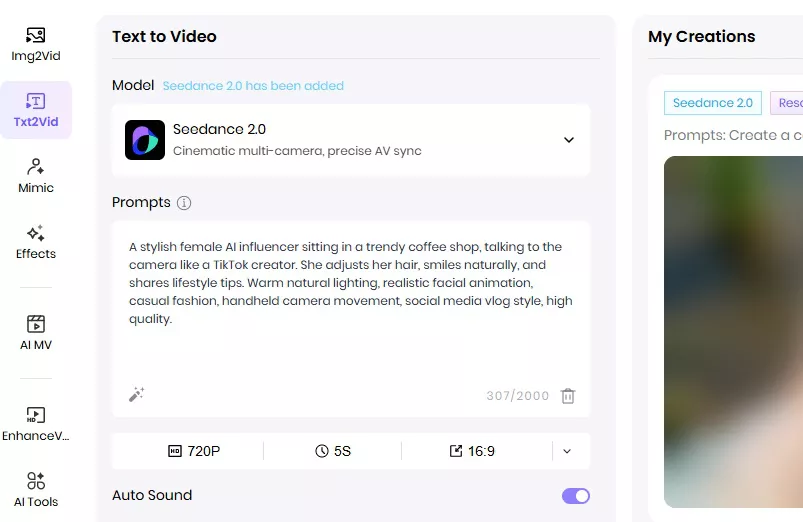Click the Seedance 2.0 tag in My Creations
Image resolution: width=803 pixels, height=522 pixels.
click(x=713, y=103)
